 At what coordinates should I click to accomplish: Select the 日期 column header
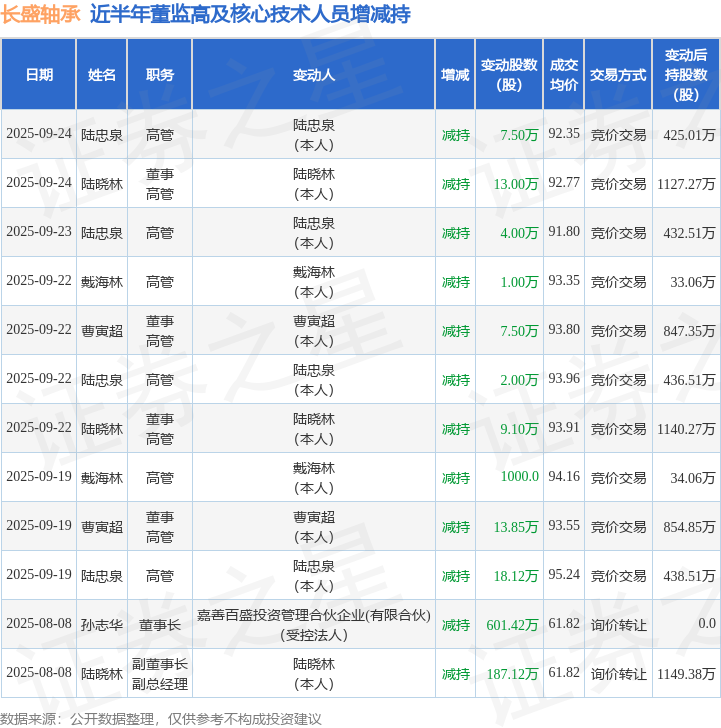(x=39, y=74)
